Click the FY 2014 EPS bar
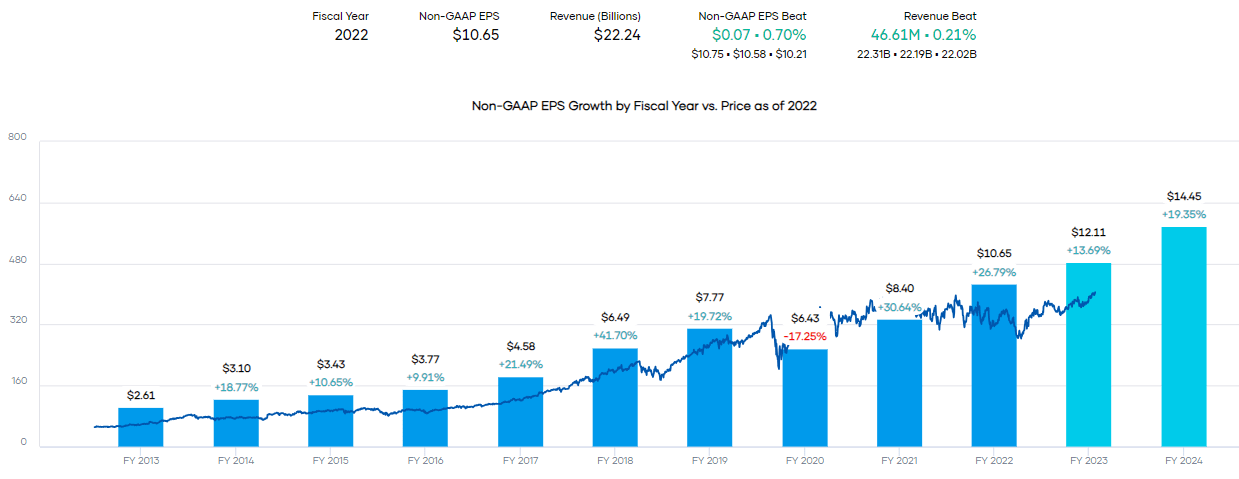Viewport: 1239px width, 479px height. (235, 423)
